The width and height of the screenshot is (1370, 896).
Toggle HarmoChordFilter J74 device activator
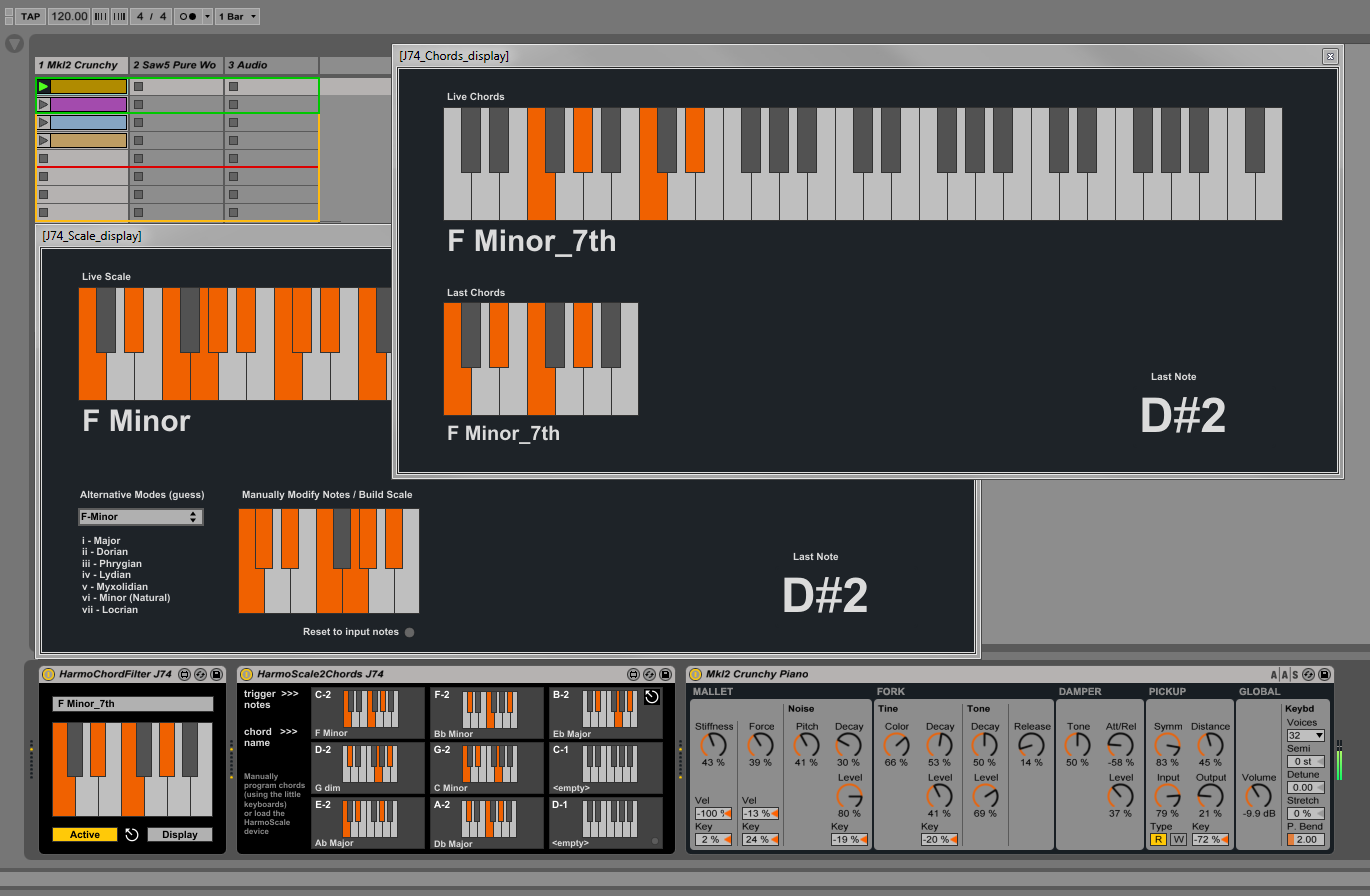[49, 674]
